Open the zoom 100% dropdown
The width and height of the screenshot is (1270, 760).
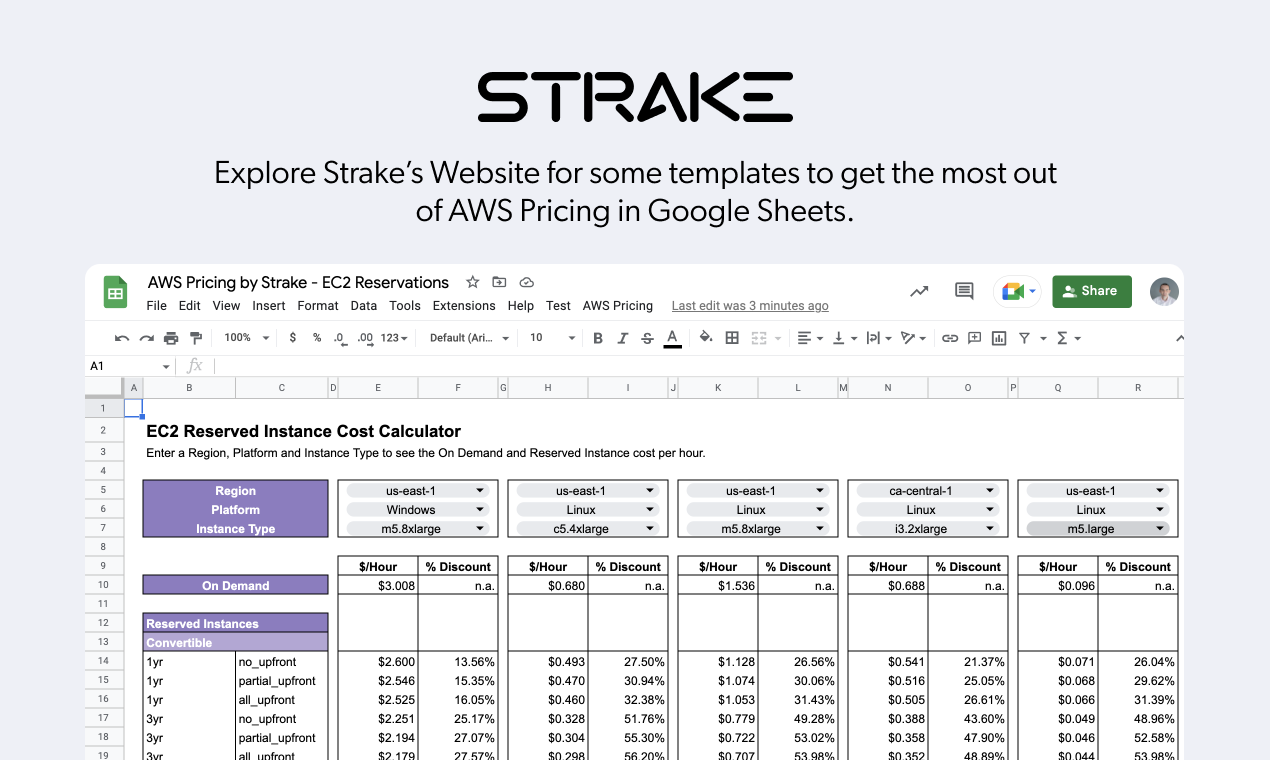click(246, 338)
